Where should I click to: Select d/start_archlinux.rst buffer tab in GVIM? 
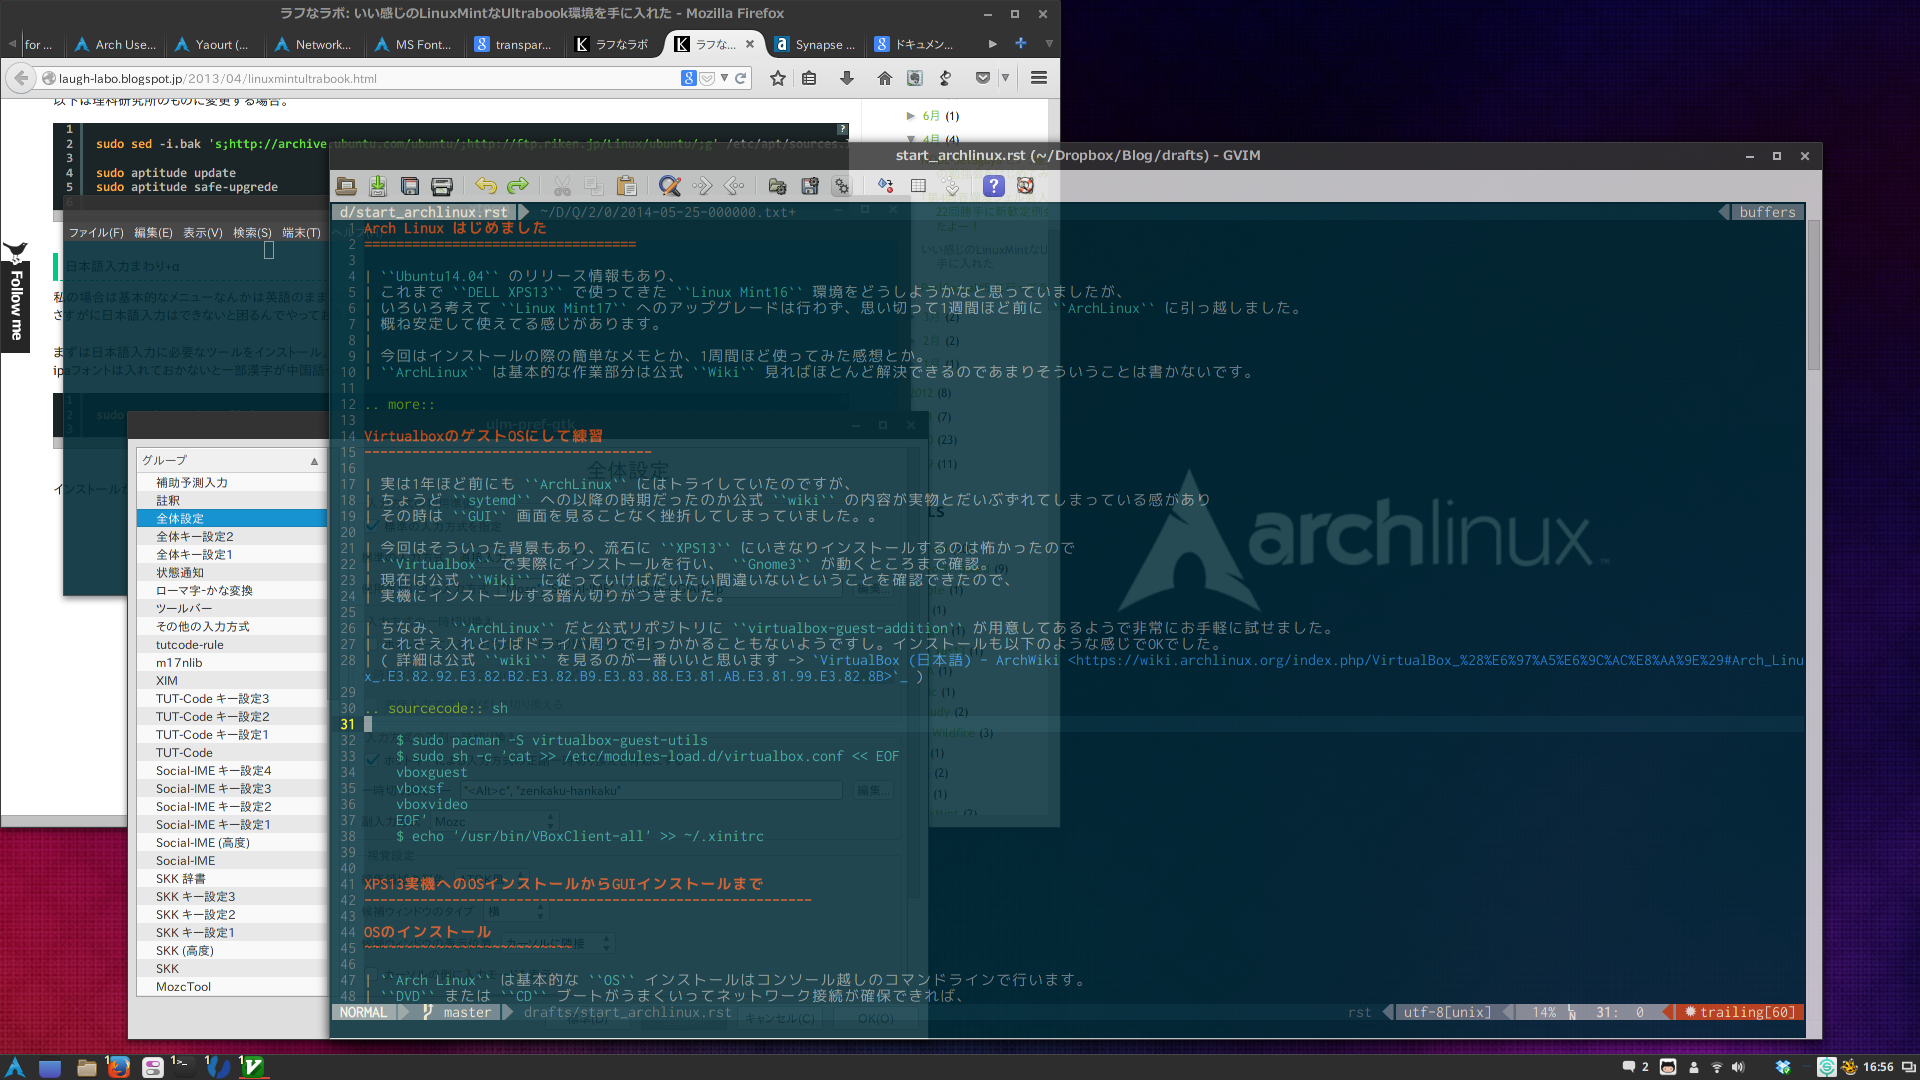tap(423, 212)
